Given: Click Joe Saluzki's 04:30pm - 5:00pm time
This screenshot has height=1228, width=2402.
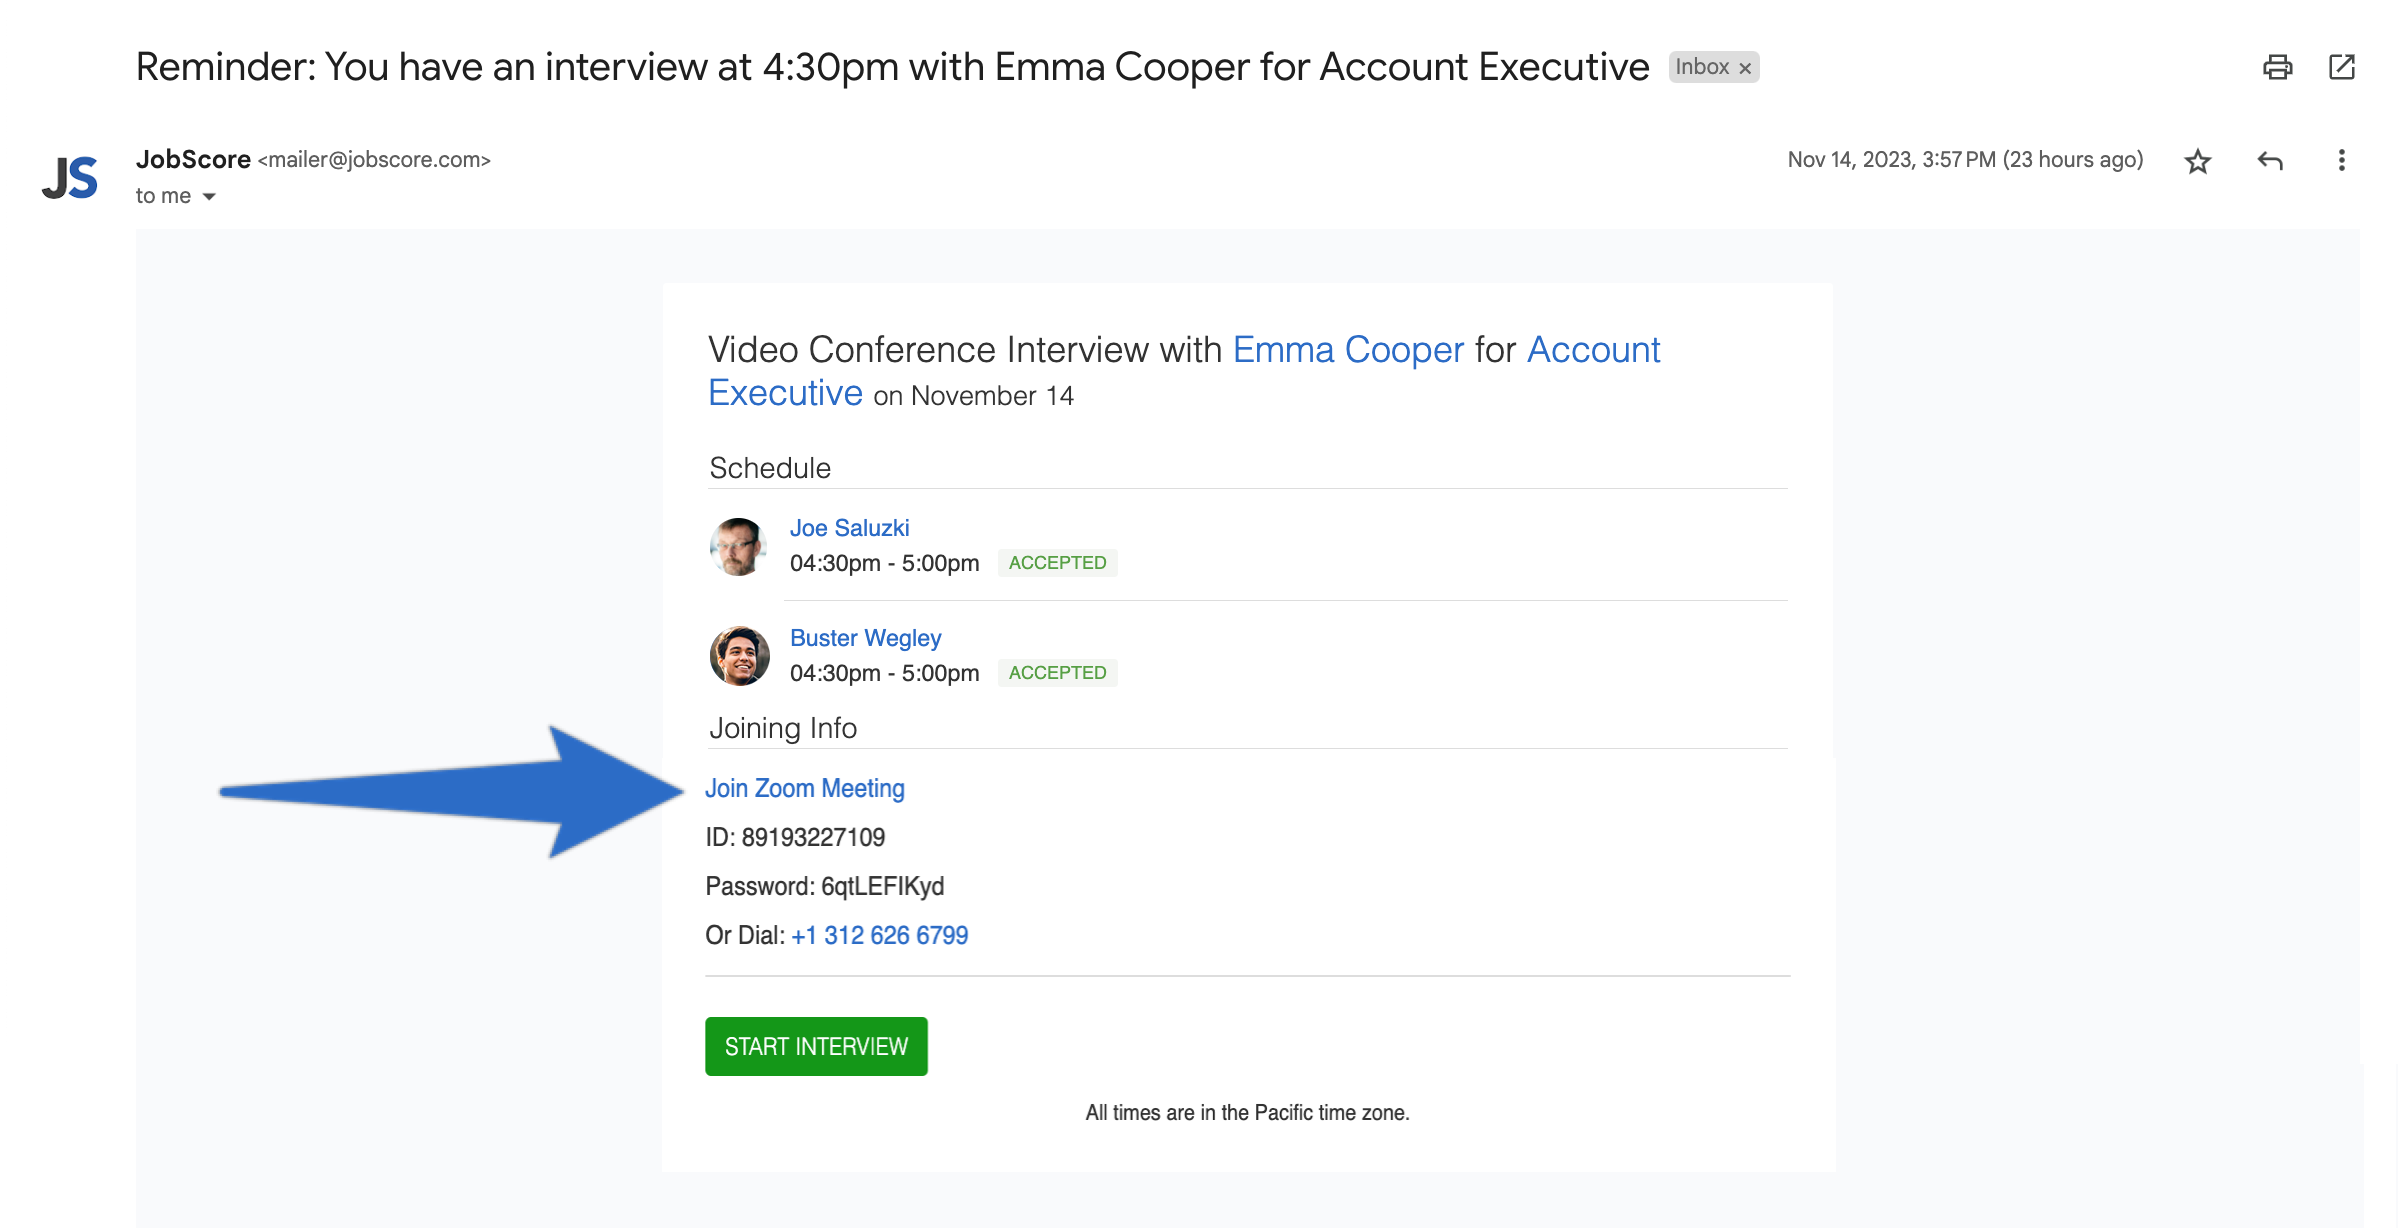Looking at the screenshot, I should 884,563.
